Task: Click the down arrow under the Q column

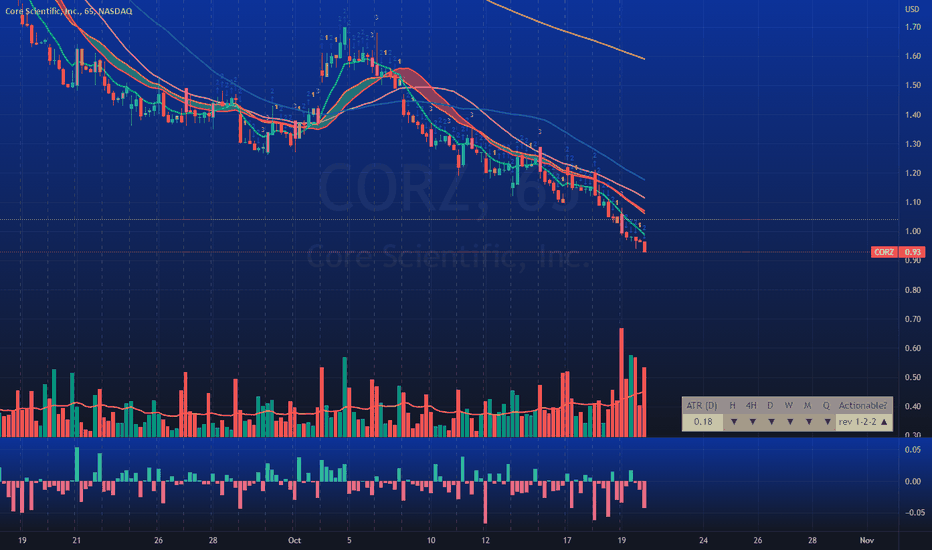Action: point(827,422)
